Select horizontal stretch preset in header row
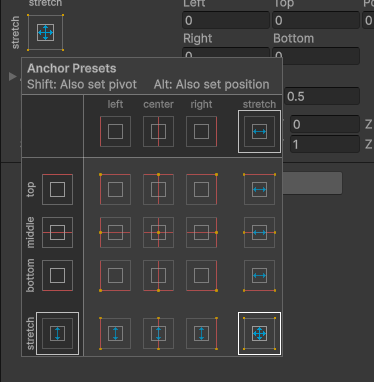 [x=259, y=131]
